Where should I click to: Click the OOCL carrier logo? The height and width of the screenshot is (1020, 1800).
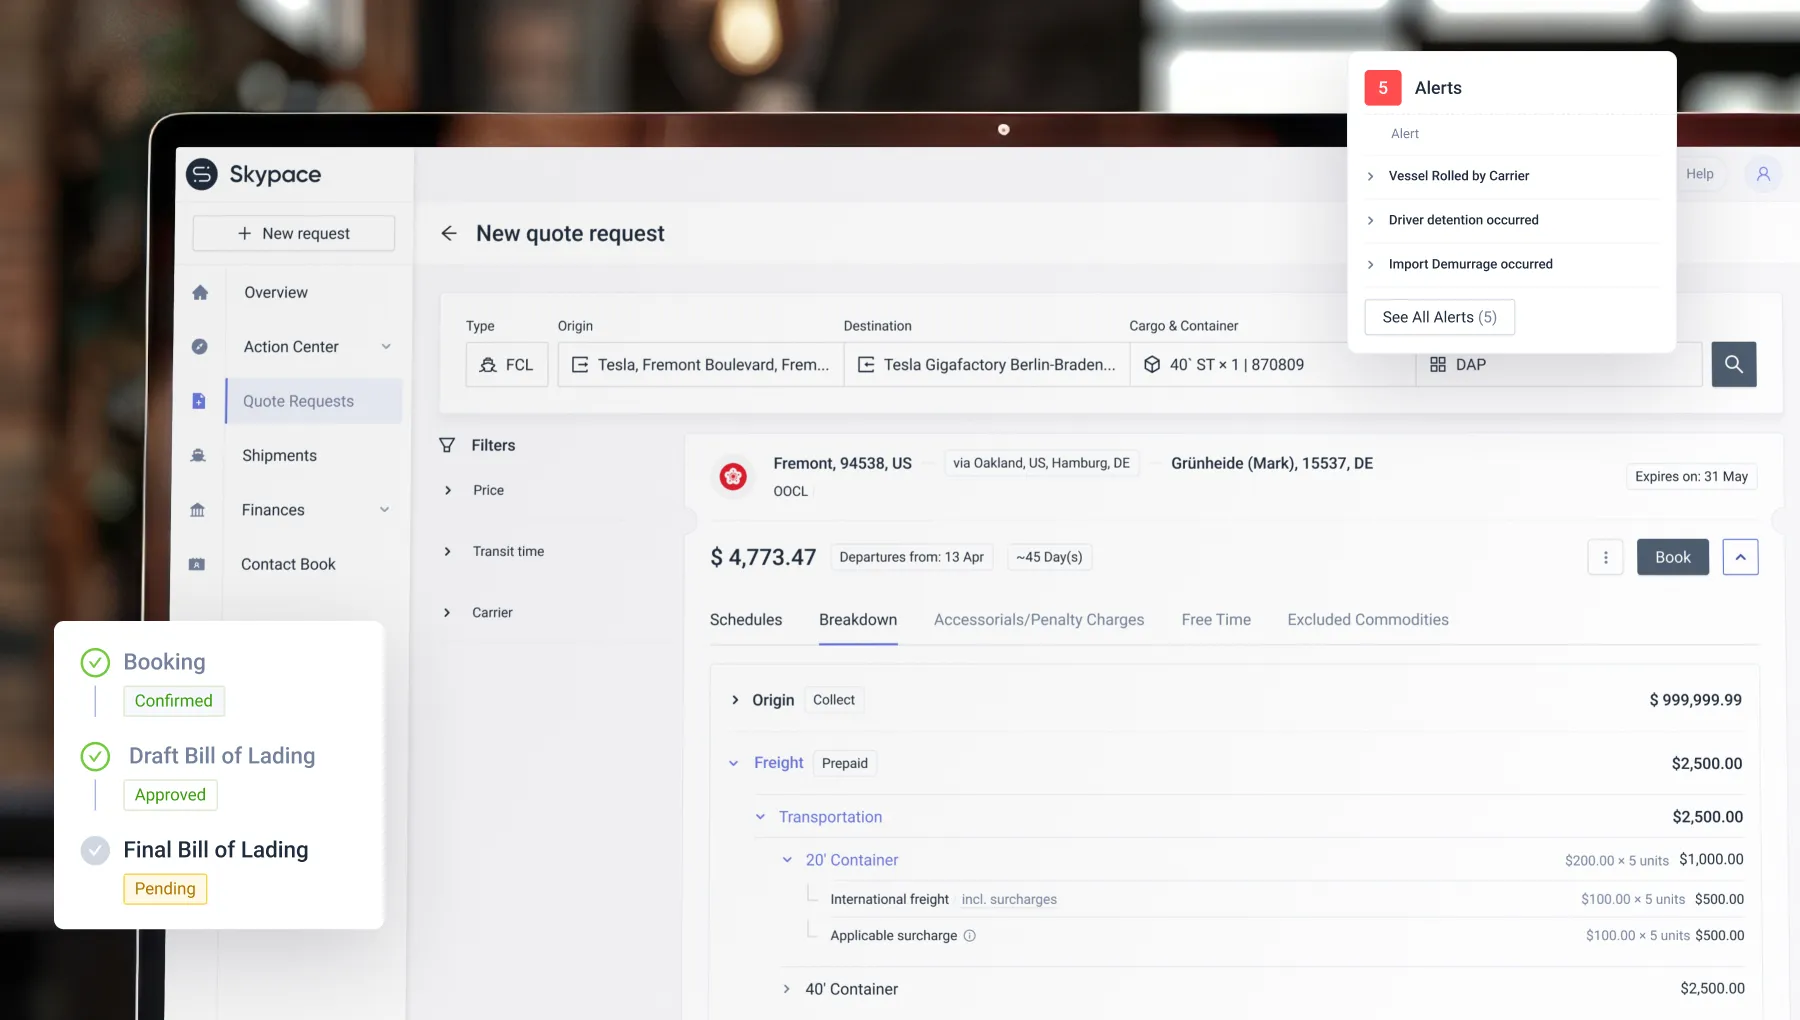[x=733, y=477]
